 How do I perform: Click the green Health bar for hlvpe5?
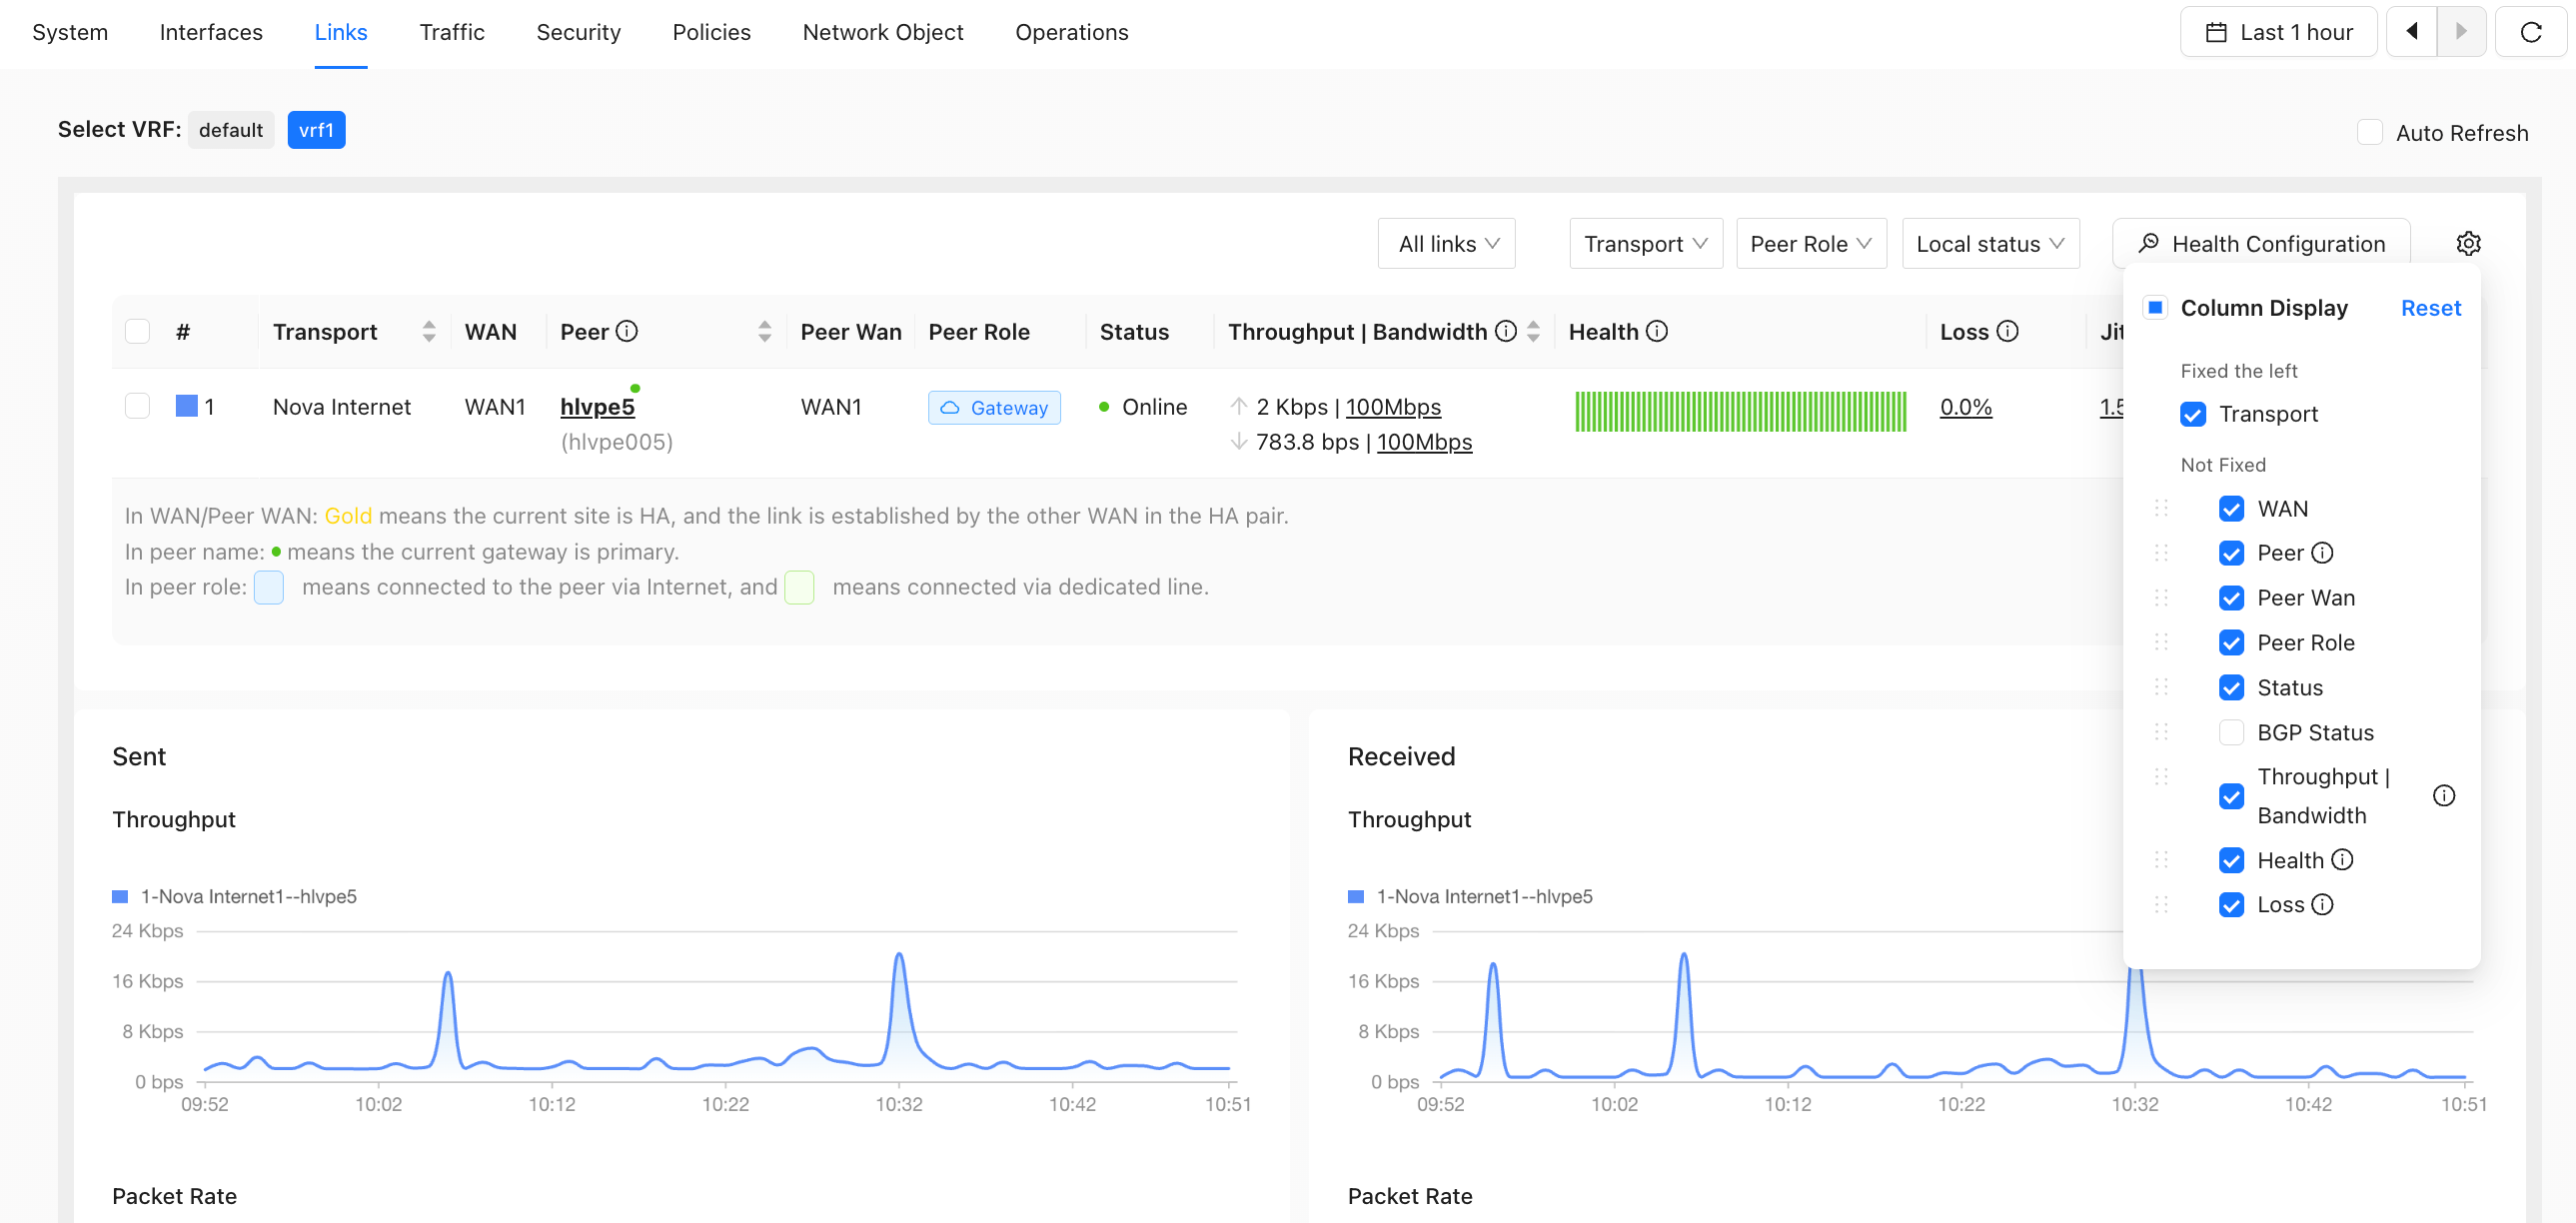coord(1740,411)
